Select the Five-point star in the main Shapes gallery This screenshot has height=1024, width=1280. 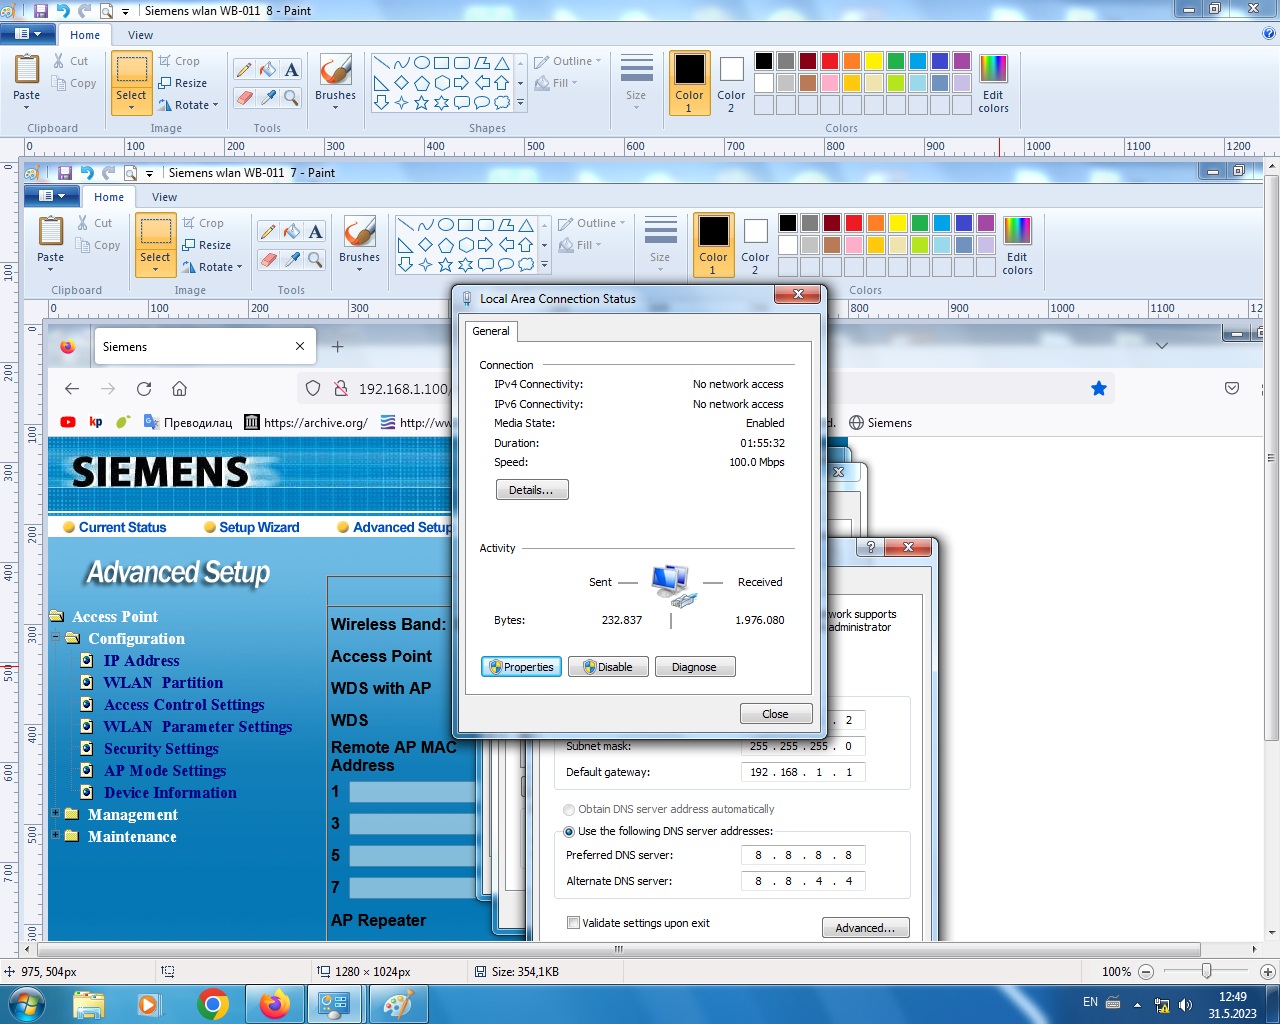(421, 102)
